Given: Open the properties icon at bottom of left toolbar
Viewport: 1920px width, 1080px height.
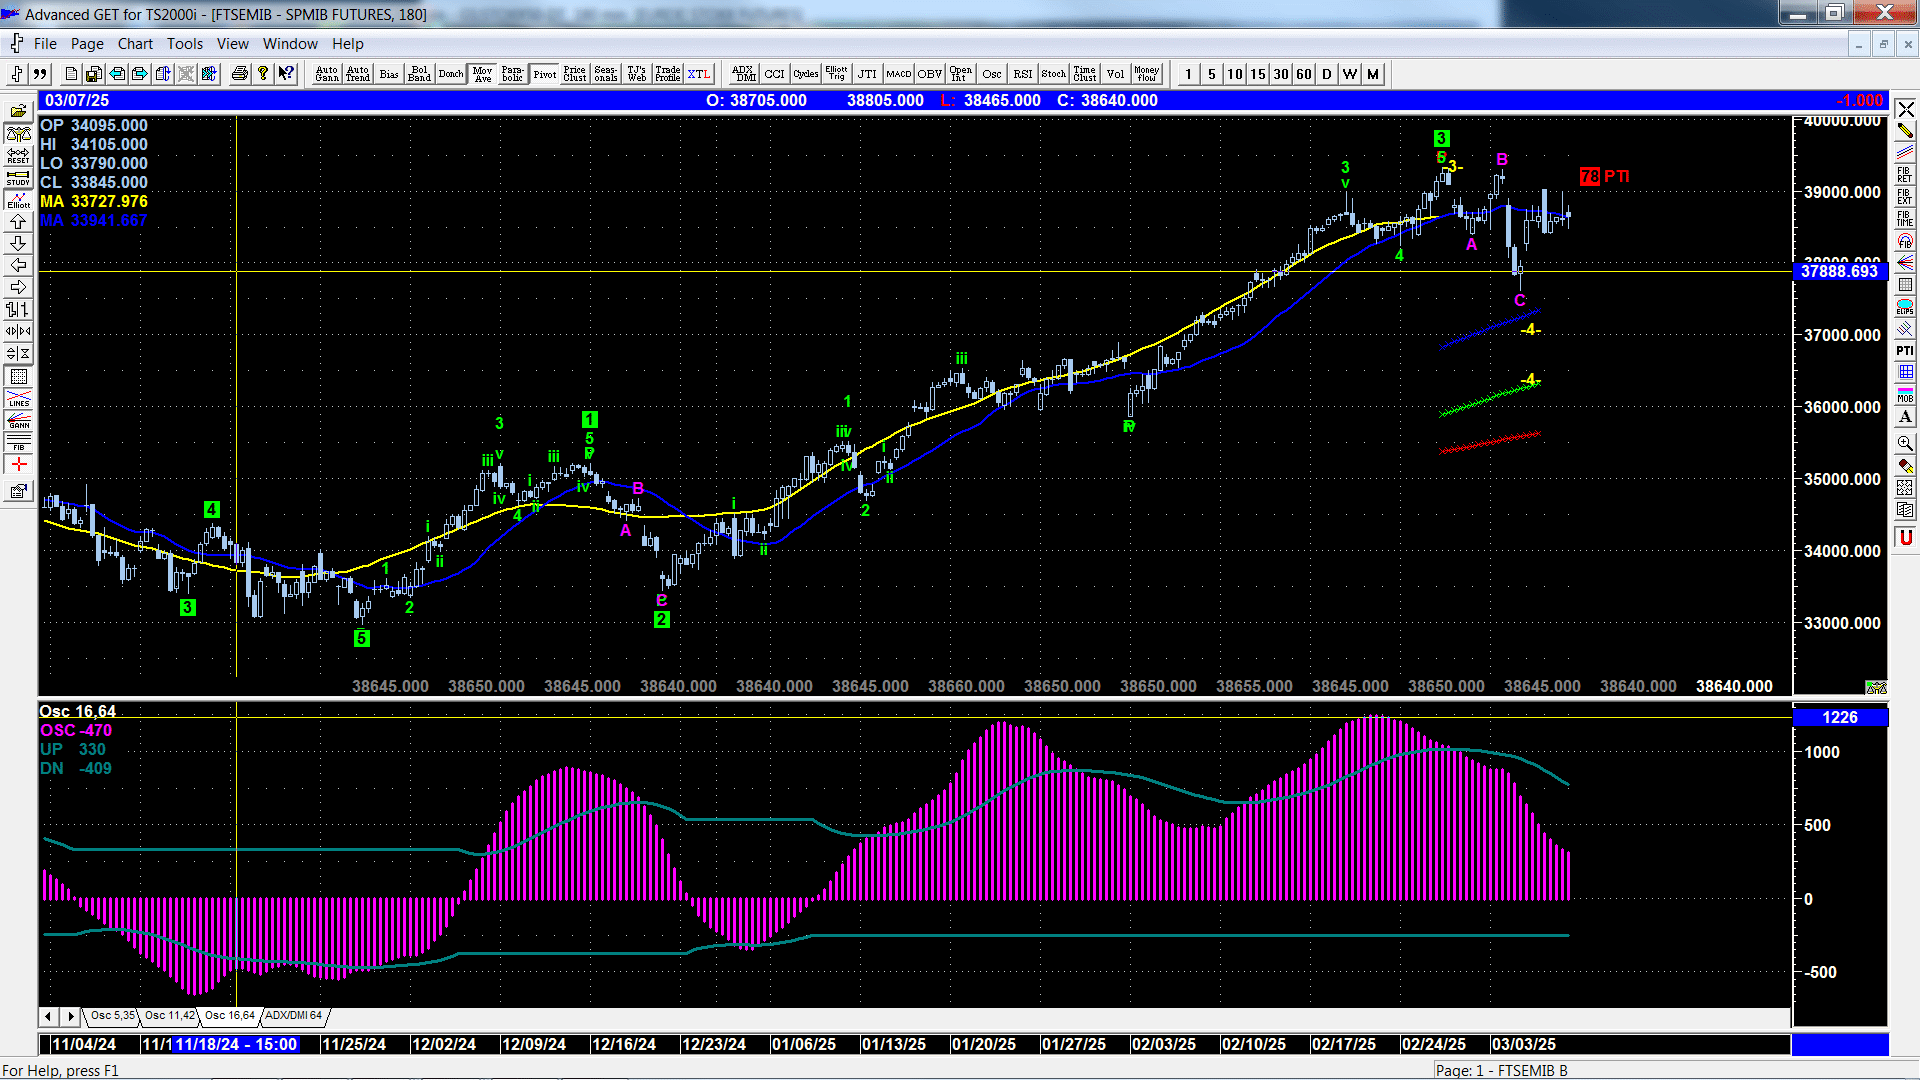Looking at the screenshot, I should 18,491.
